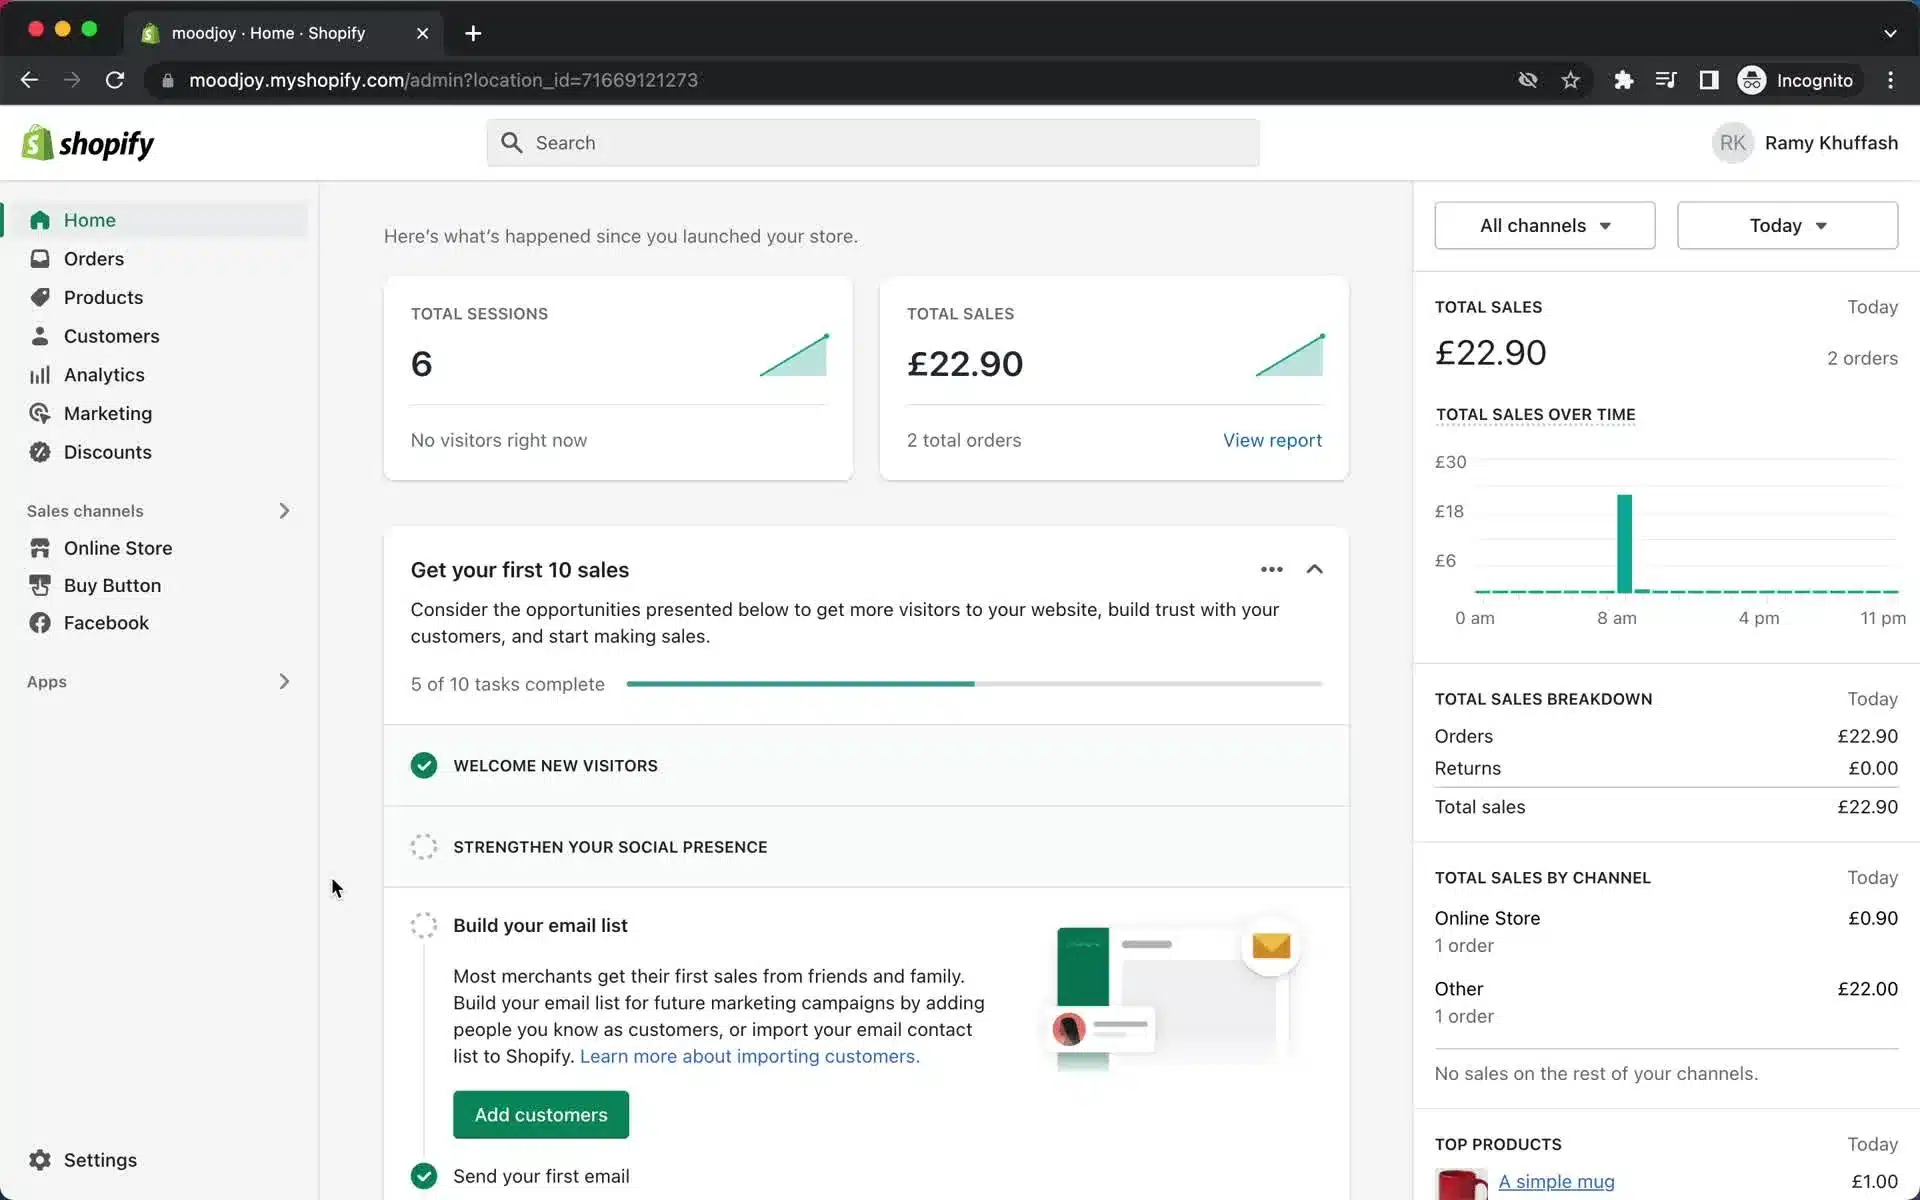Collapse the Get your first 10 sales card
1920x1200 pixels.
(1314, 569)
